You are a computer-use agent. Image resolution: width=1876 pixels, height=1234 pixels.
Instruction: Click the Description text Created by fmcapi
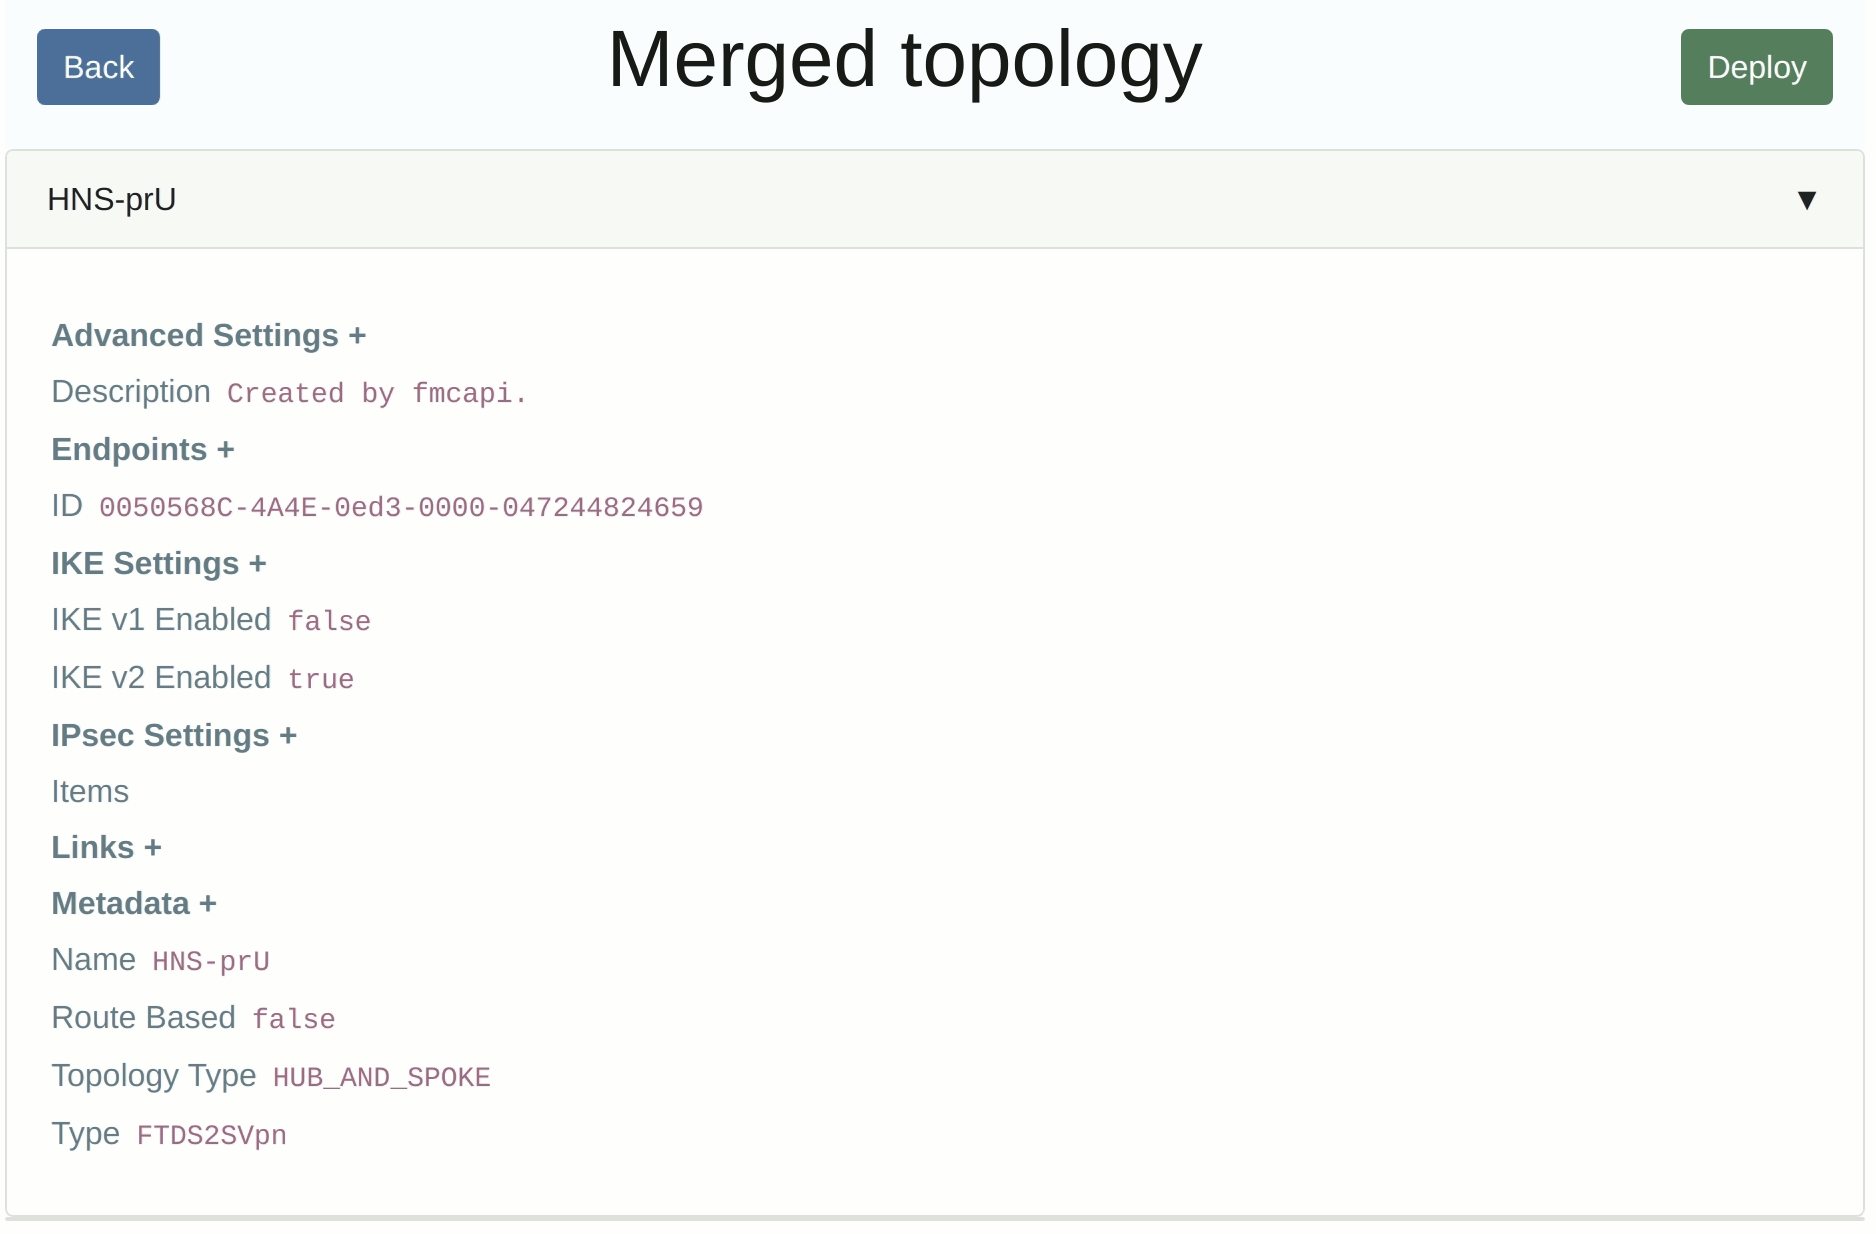[x=376, y=393]
